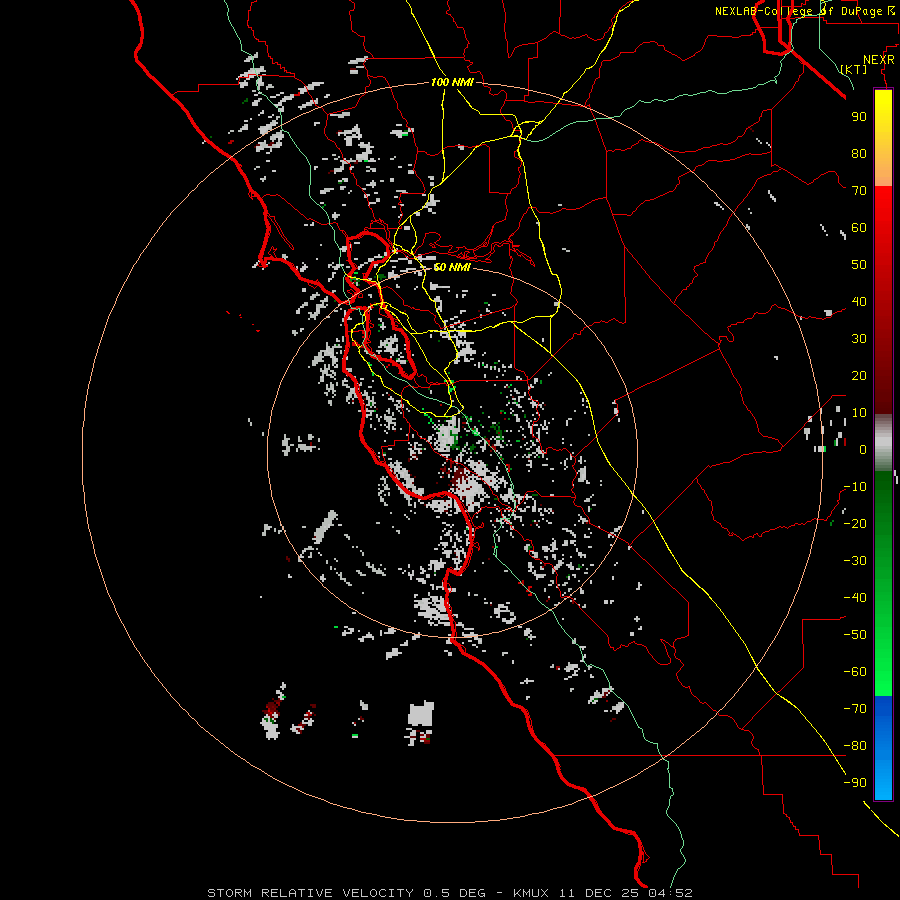Click the "0" value on velocity scale
The image size is (900, 900).
[863, 449]
